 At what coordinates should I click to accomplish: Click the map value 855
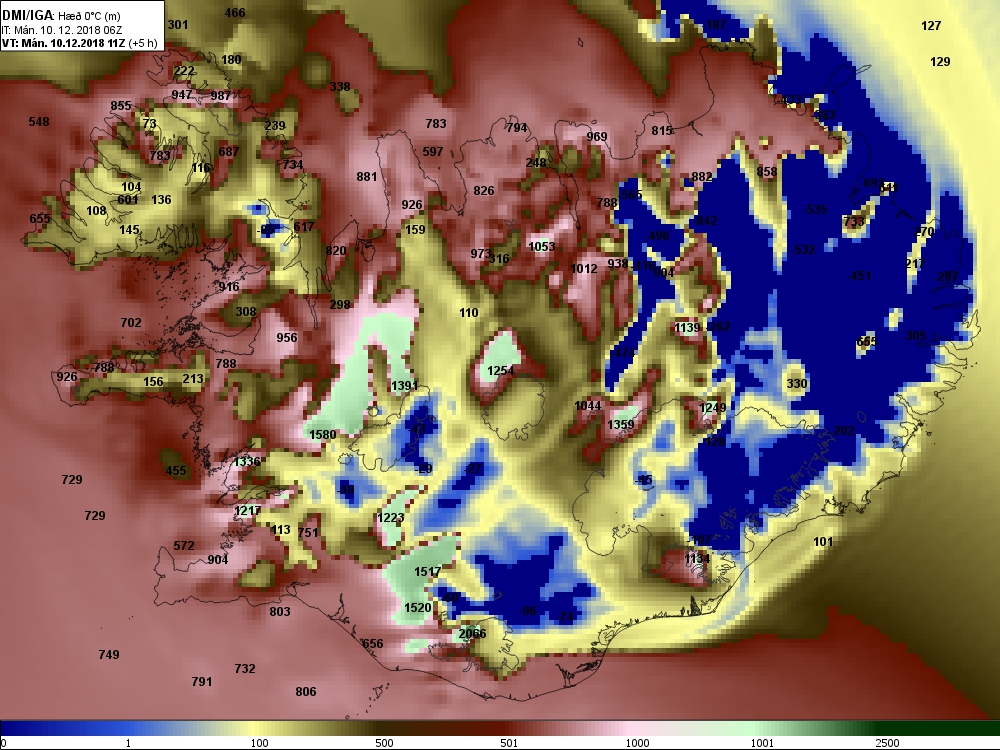(121, 105)
